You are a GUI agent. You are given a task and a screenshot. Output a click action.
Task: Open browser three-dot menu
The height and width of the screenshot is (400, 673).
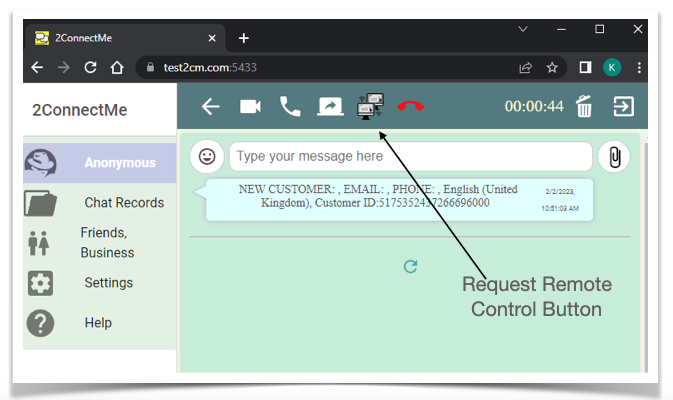pyautogui.click(x=639, y=67)
